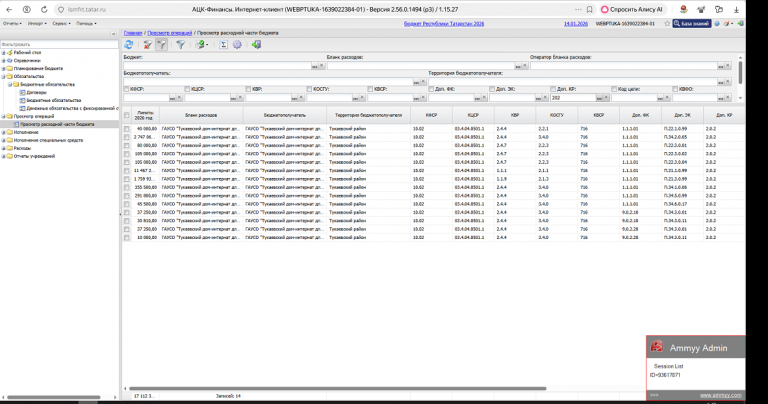This screenshot has height=404, width=768.
Task: Expand Планирование бюджета tree node
Action: (3, 69)
